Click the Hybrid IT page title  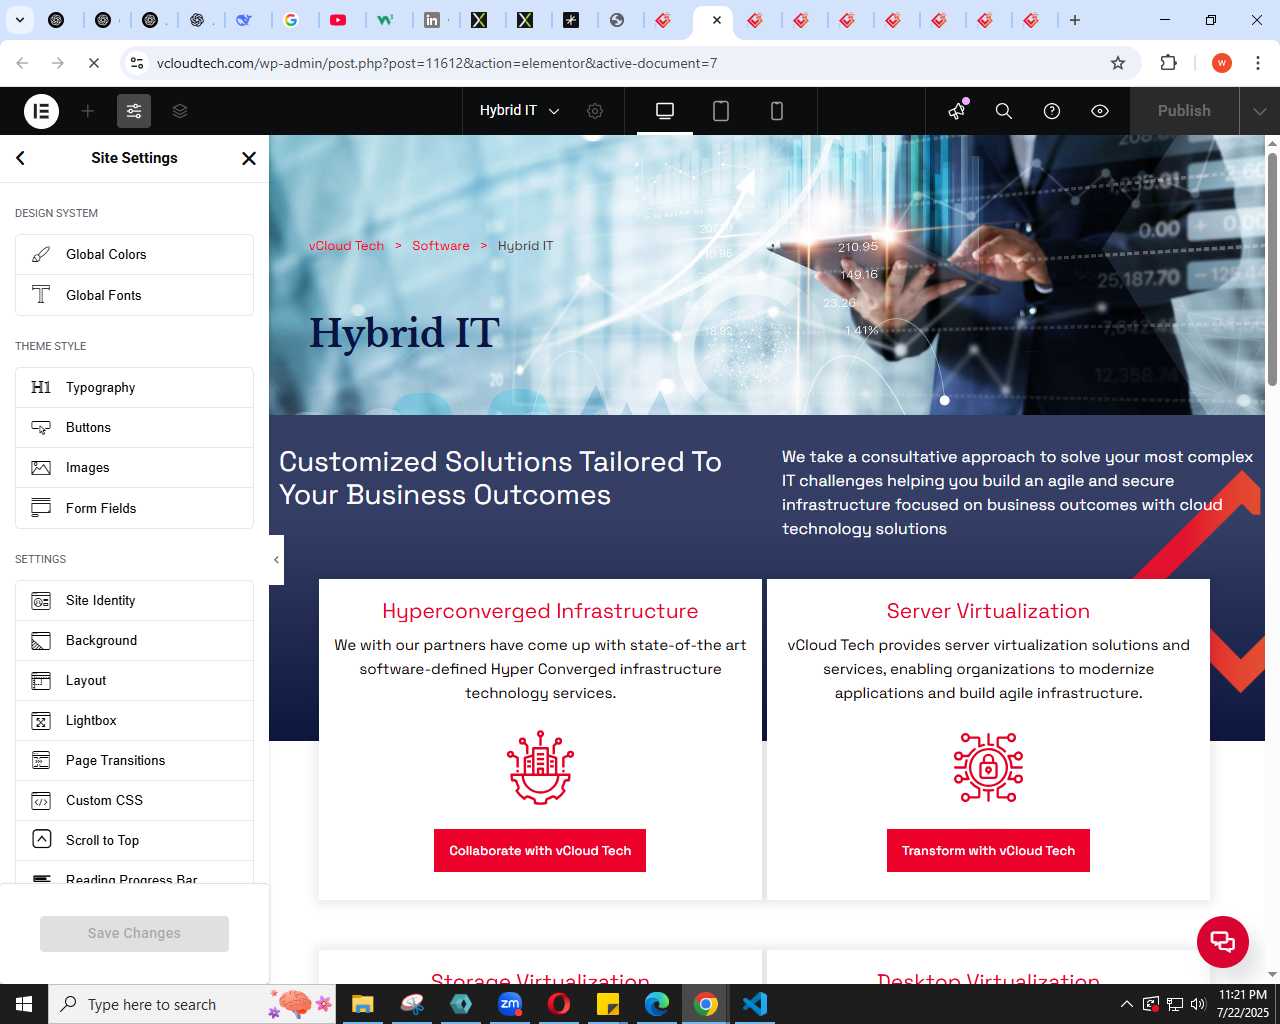[x=404, y=333]
